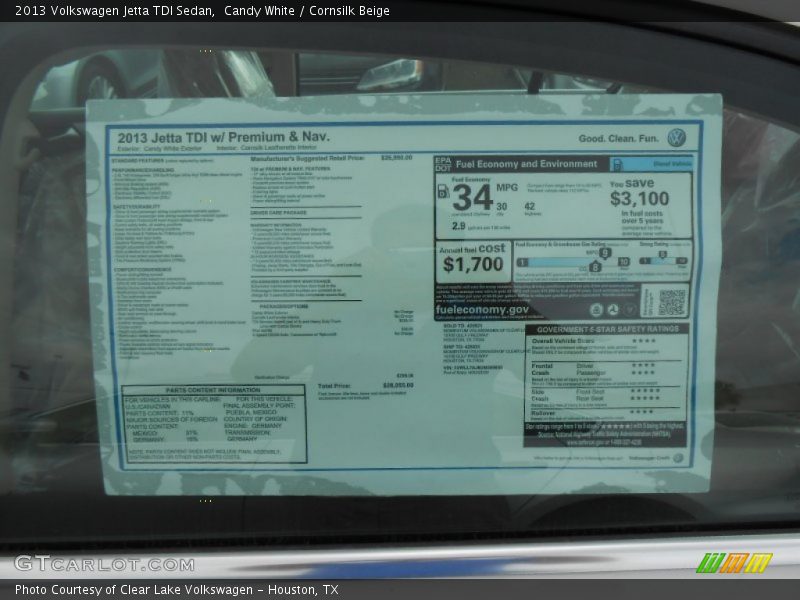The width and height of the screenshot is (800, 600).
Task: Click the fueleconomy.gov web address
Action: pyautogui.click(x=482, y=310)
